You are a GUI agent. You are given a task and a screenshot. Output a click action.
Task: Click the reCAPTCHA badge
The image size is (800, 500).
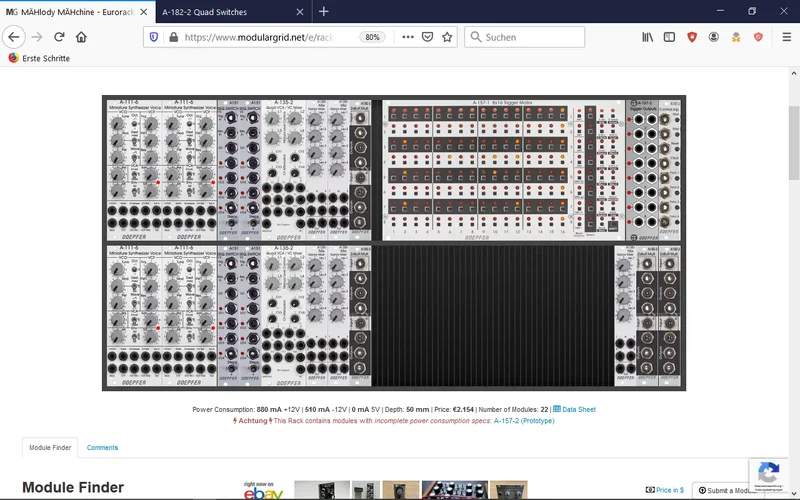768,475
